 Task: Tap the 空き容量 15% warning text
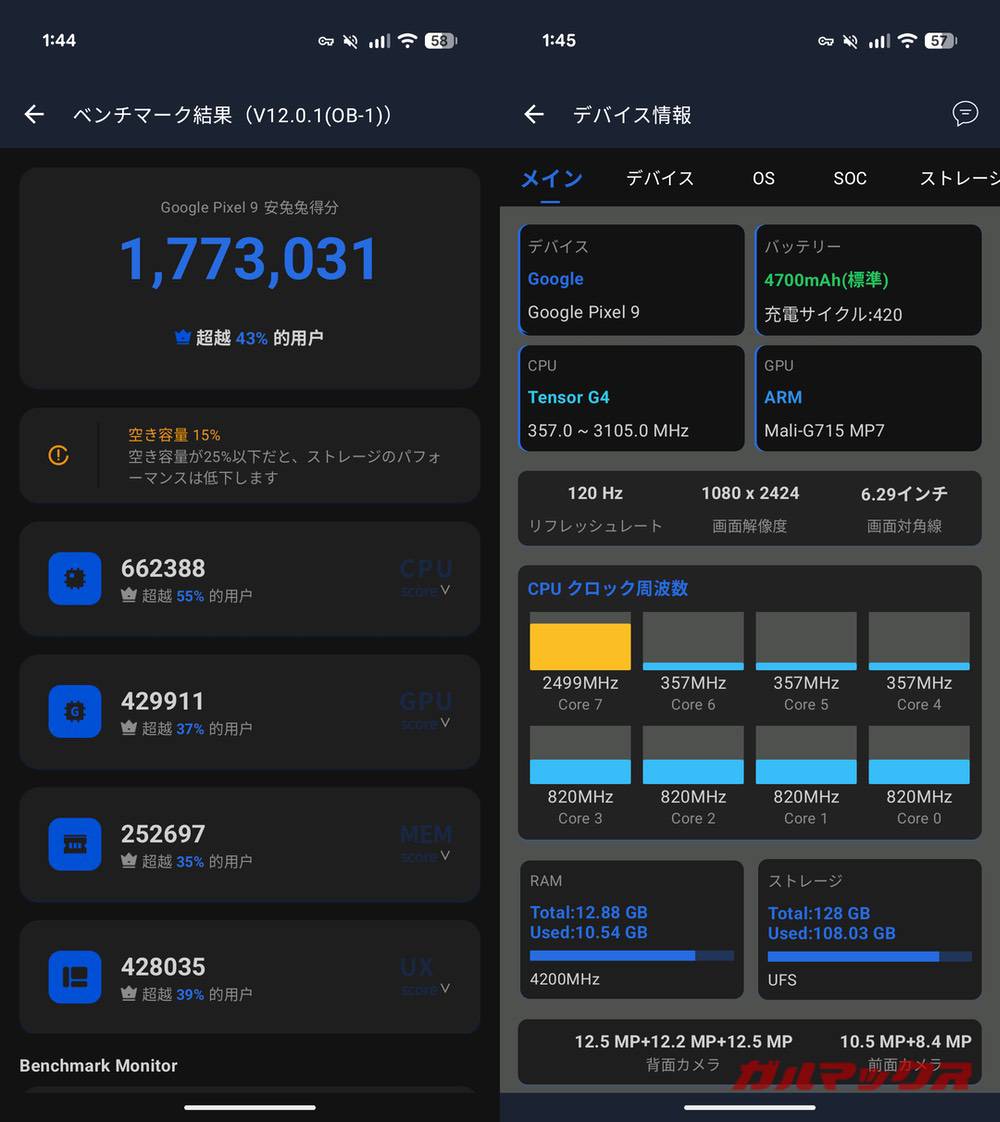(174, 434)
